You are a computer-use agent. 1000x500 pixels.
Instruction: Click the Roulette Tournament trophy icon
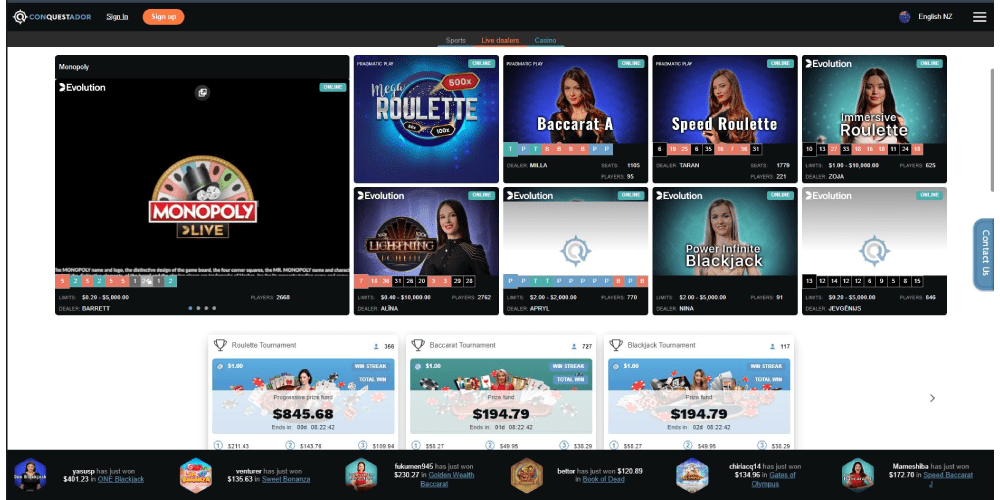point(220,345)
